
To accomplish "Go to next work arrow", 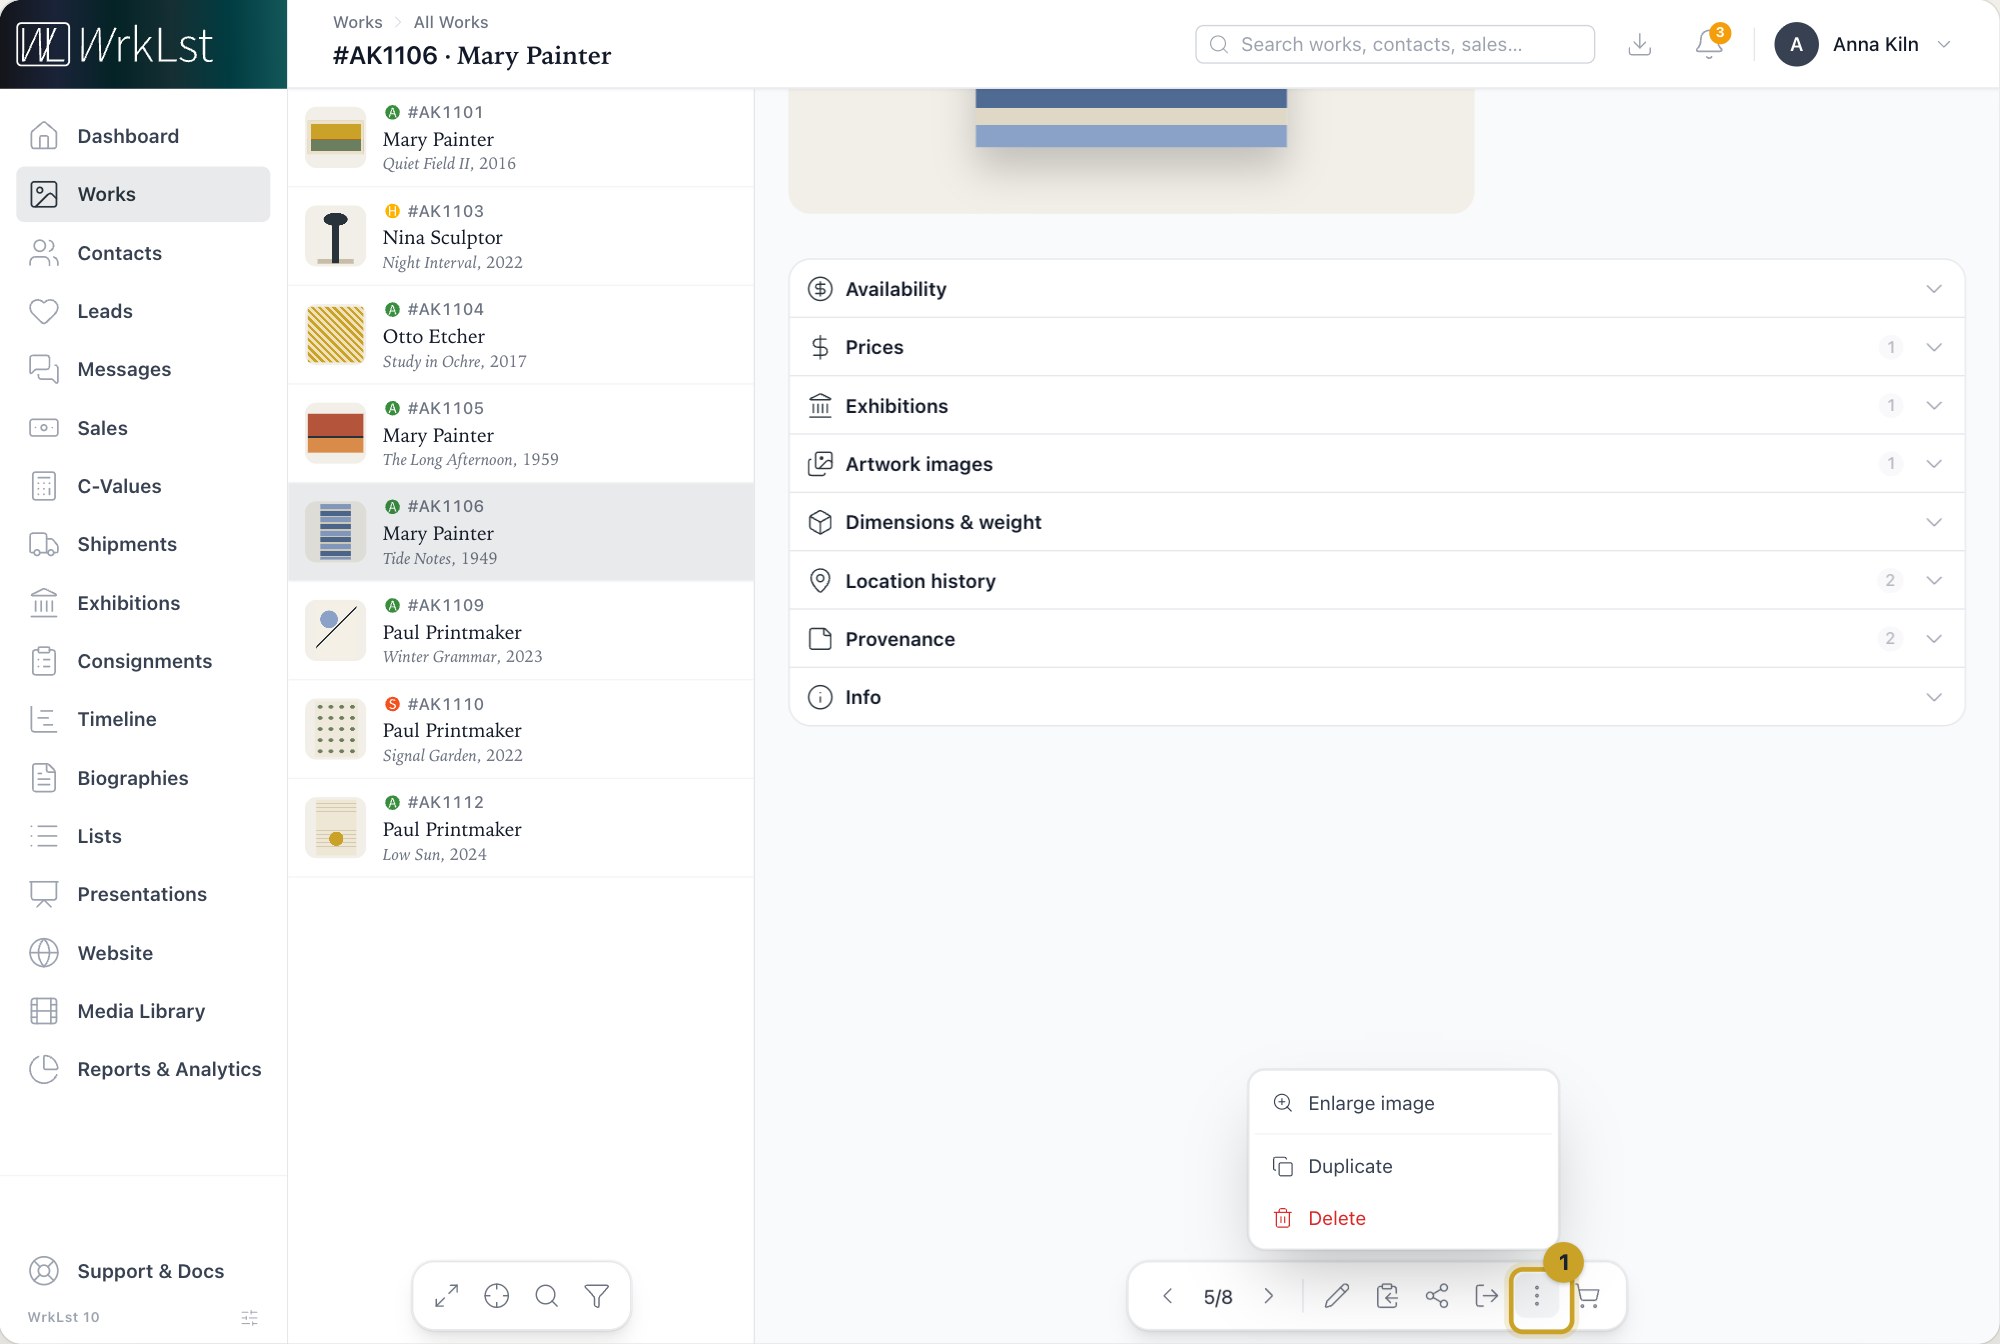I will point(1269,1296).
